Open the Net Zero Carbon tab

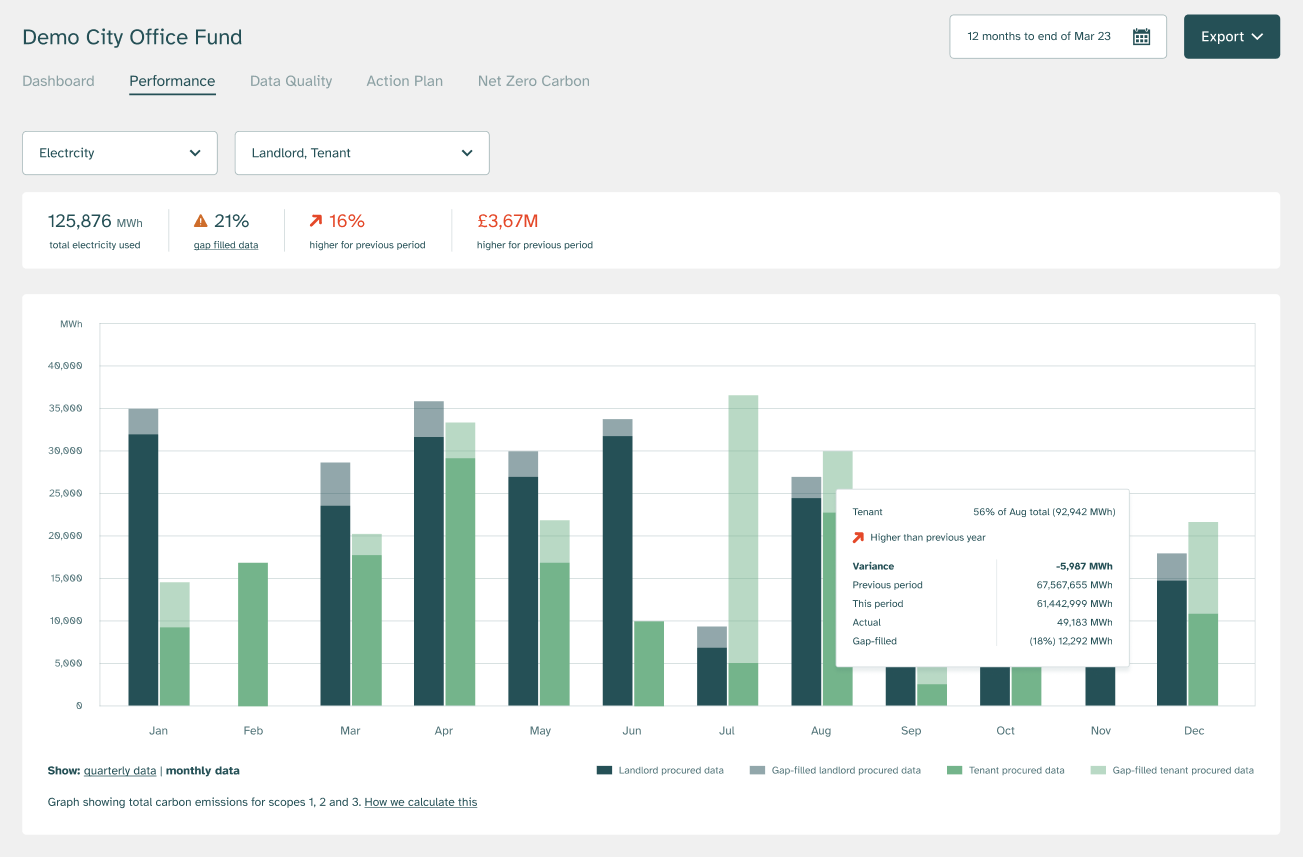pos(533,81)
